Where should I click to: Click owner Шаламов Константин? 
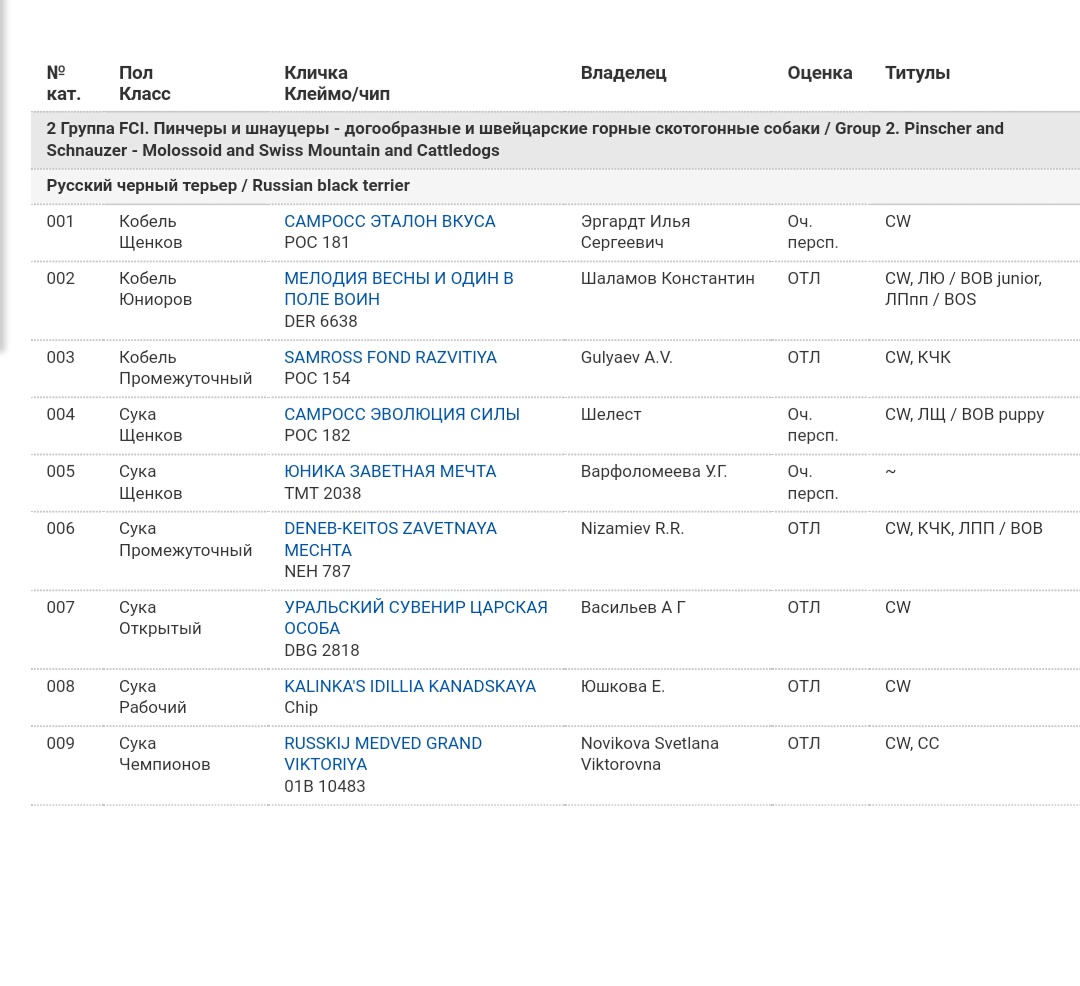coord(667,278)
